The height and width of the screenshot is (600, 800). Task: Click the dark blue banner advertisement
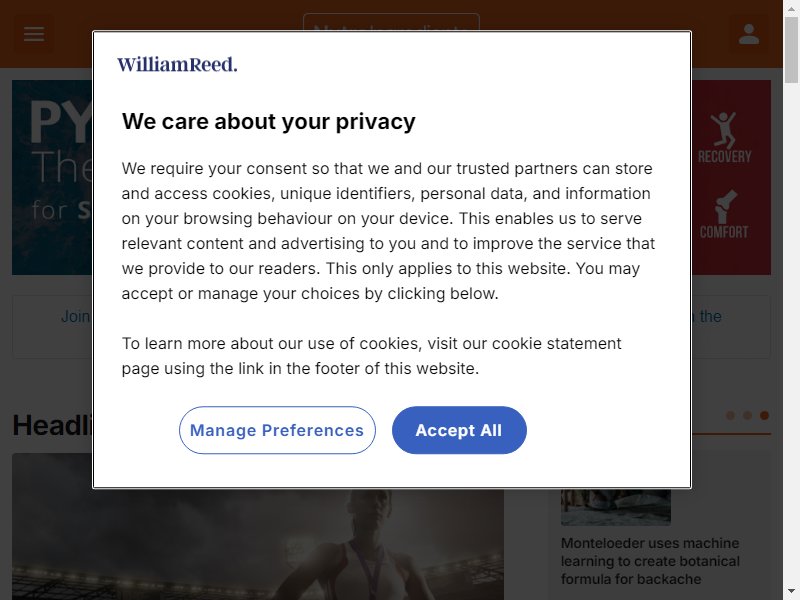(x=53, y=177)
